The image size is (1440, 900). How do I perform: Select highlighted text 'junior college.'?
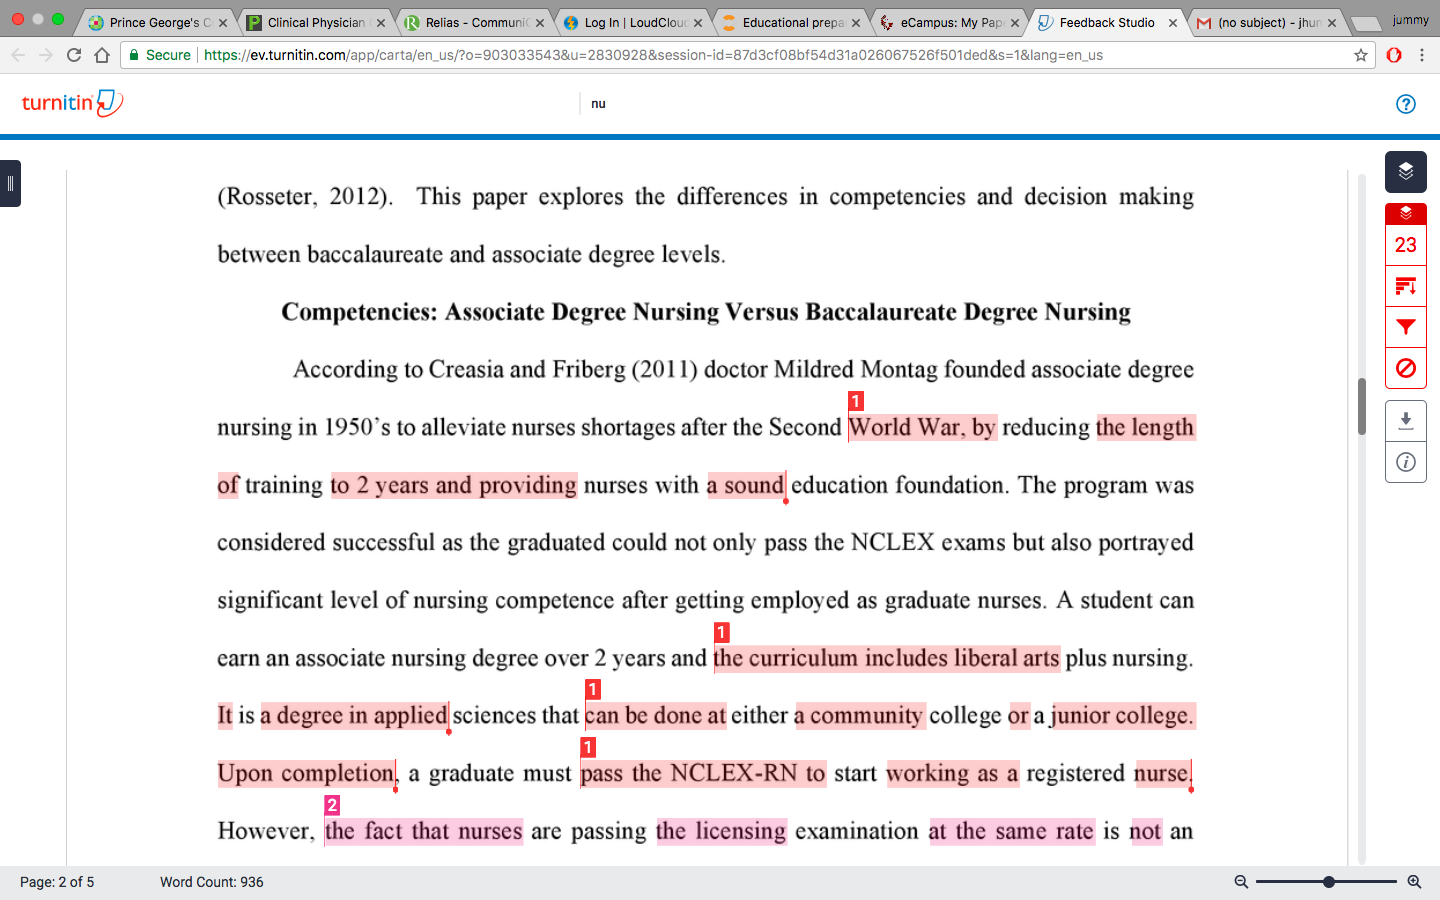[x=1122, y=716]
